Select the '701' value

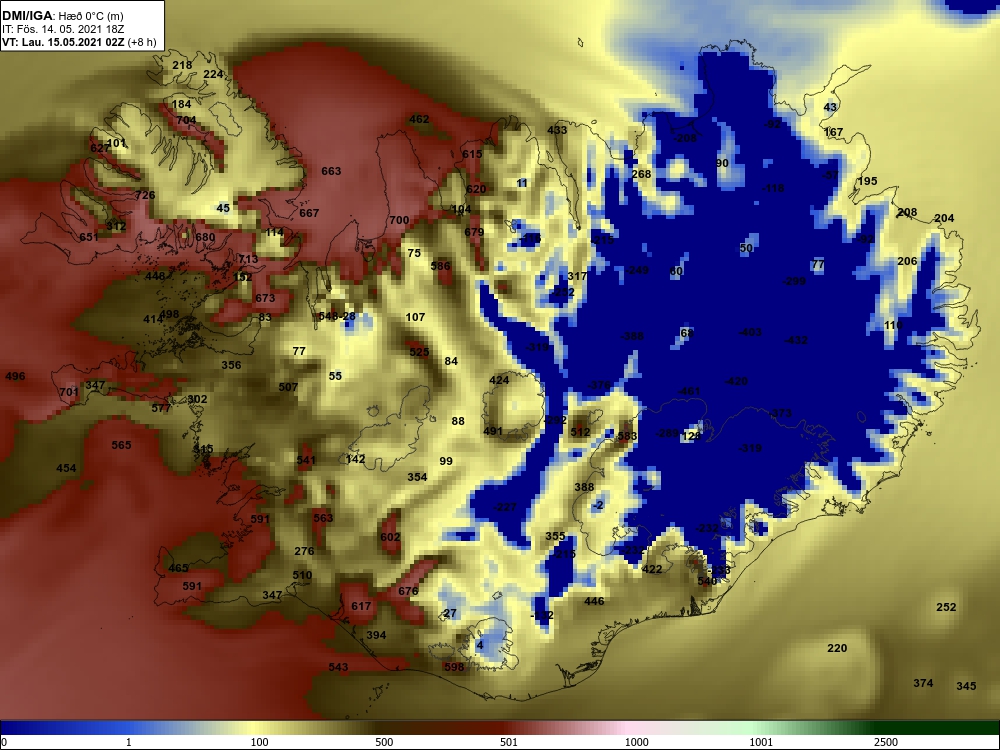tap(69, 392)
